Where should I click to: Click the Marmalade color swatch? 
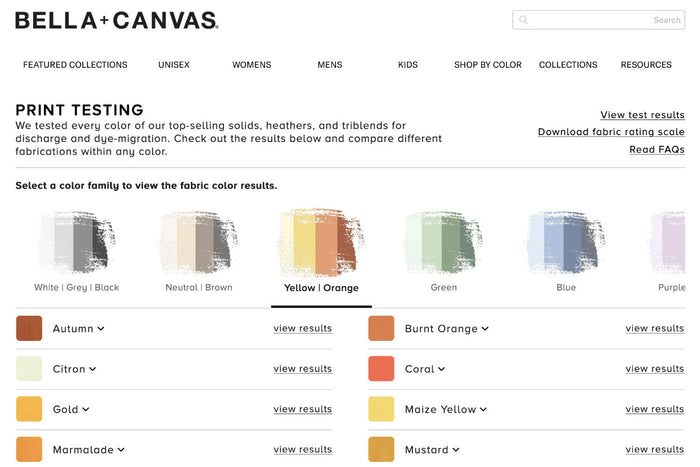(29, 450)
